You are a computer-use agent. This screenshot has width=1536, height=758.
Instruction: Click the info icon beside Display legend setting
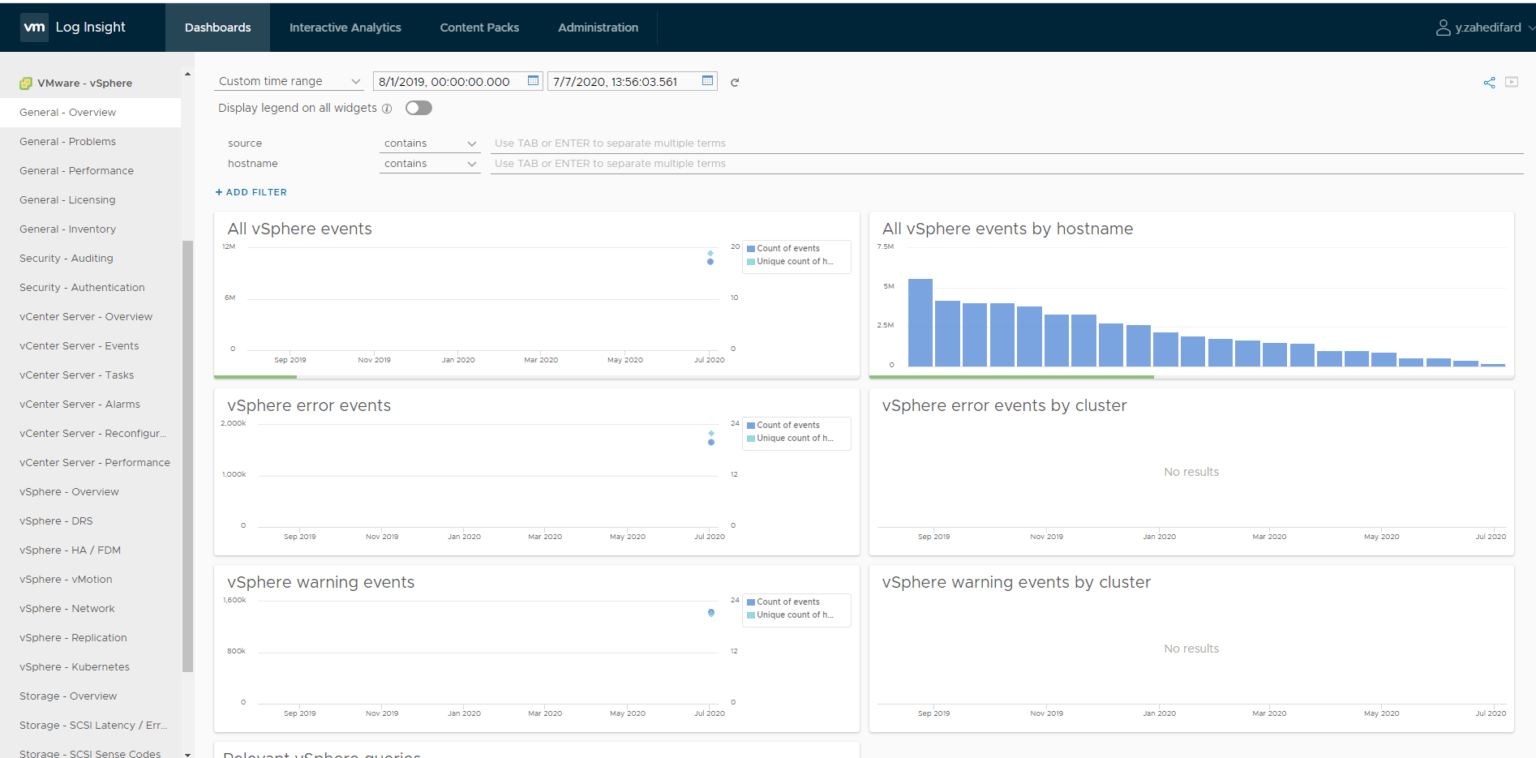point(387,108)
